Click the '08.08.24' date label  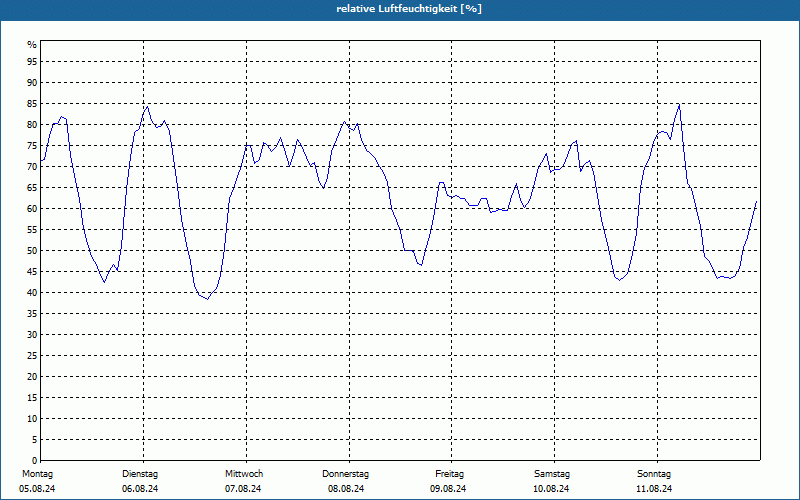point(346,489)
